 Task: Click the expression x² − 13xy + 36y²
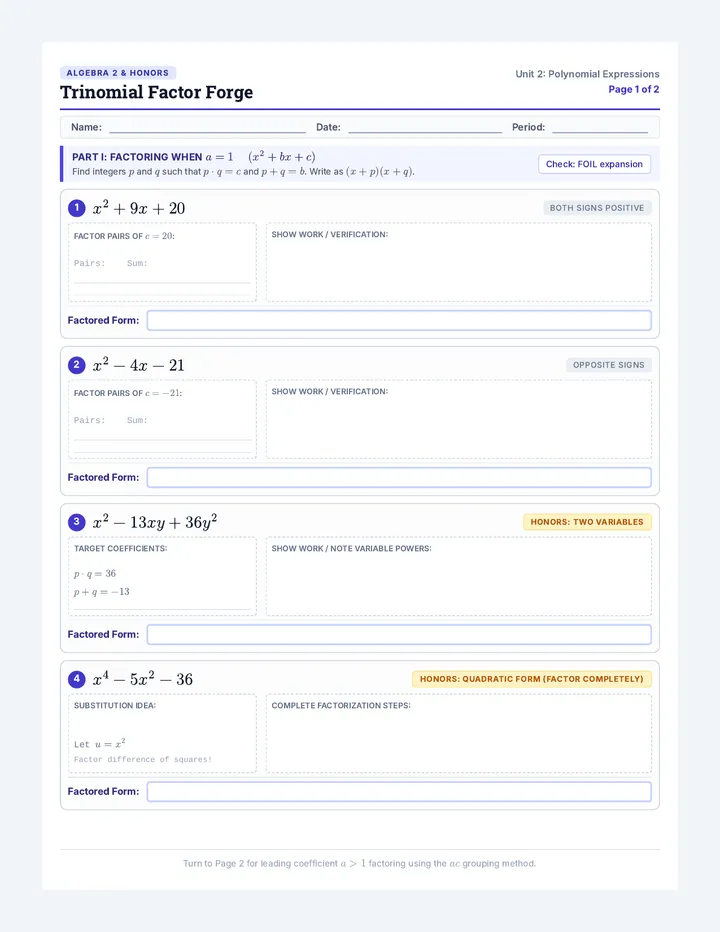(x=155, y=522)
